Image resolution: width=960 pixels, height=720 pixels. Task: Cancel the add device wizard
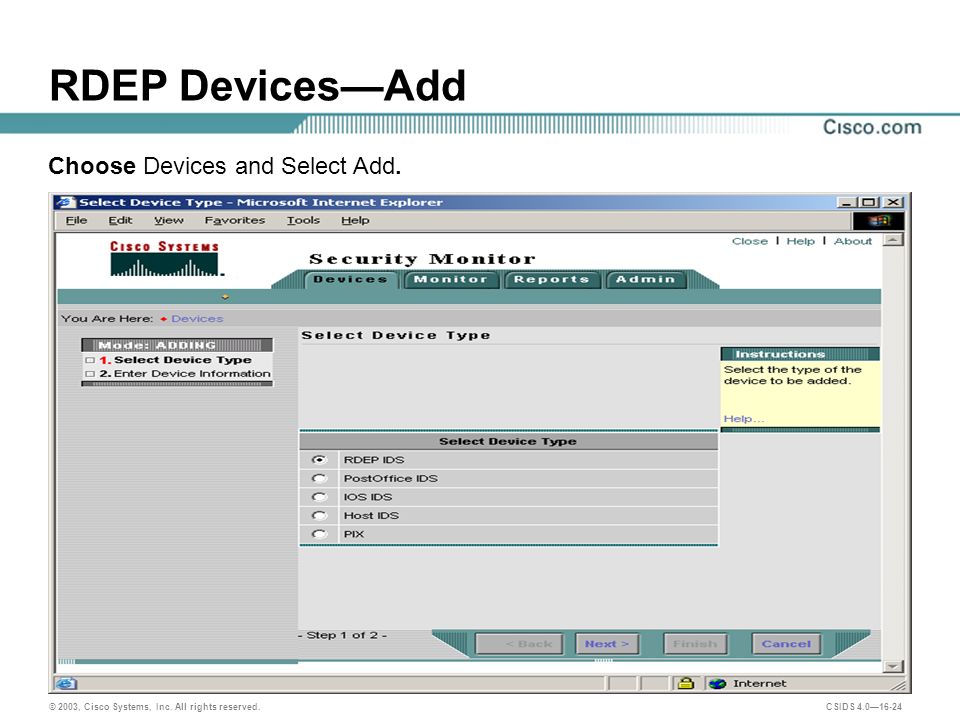786,643
